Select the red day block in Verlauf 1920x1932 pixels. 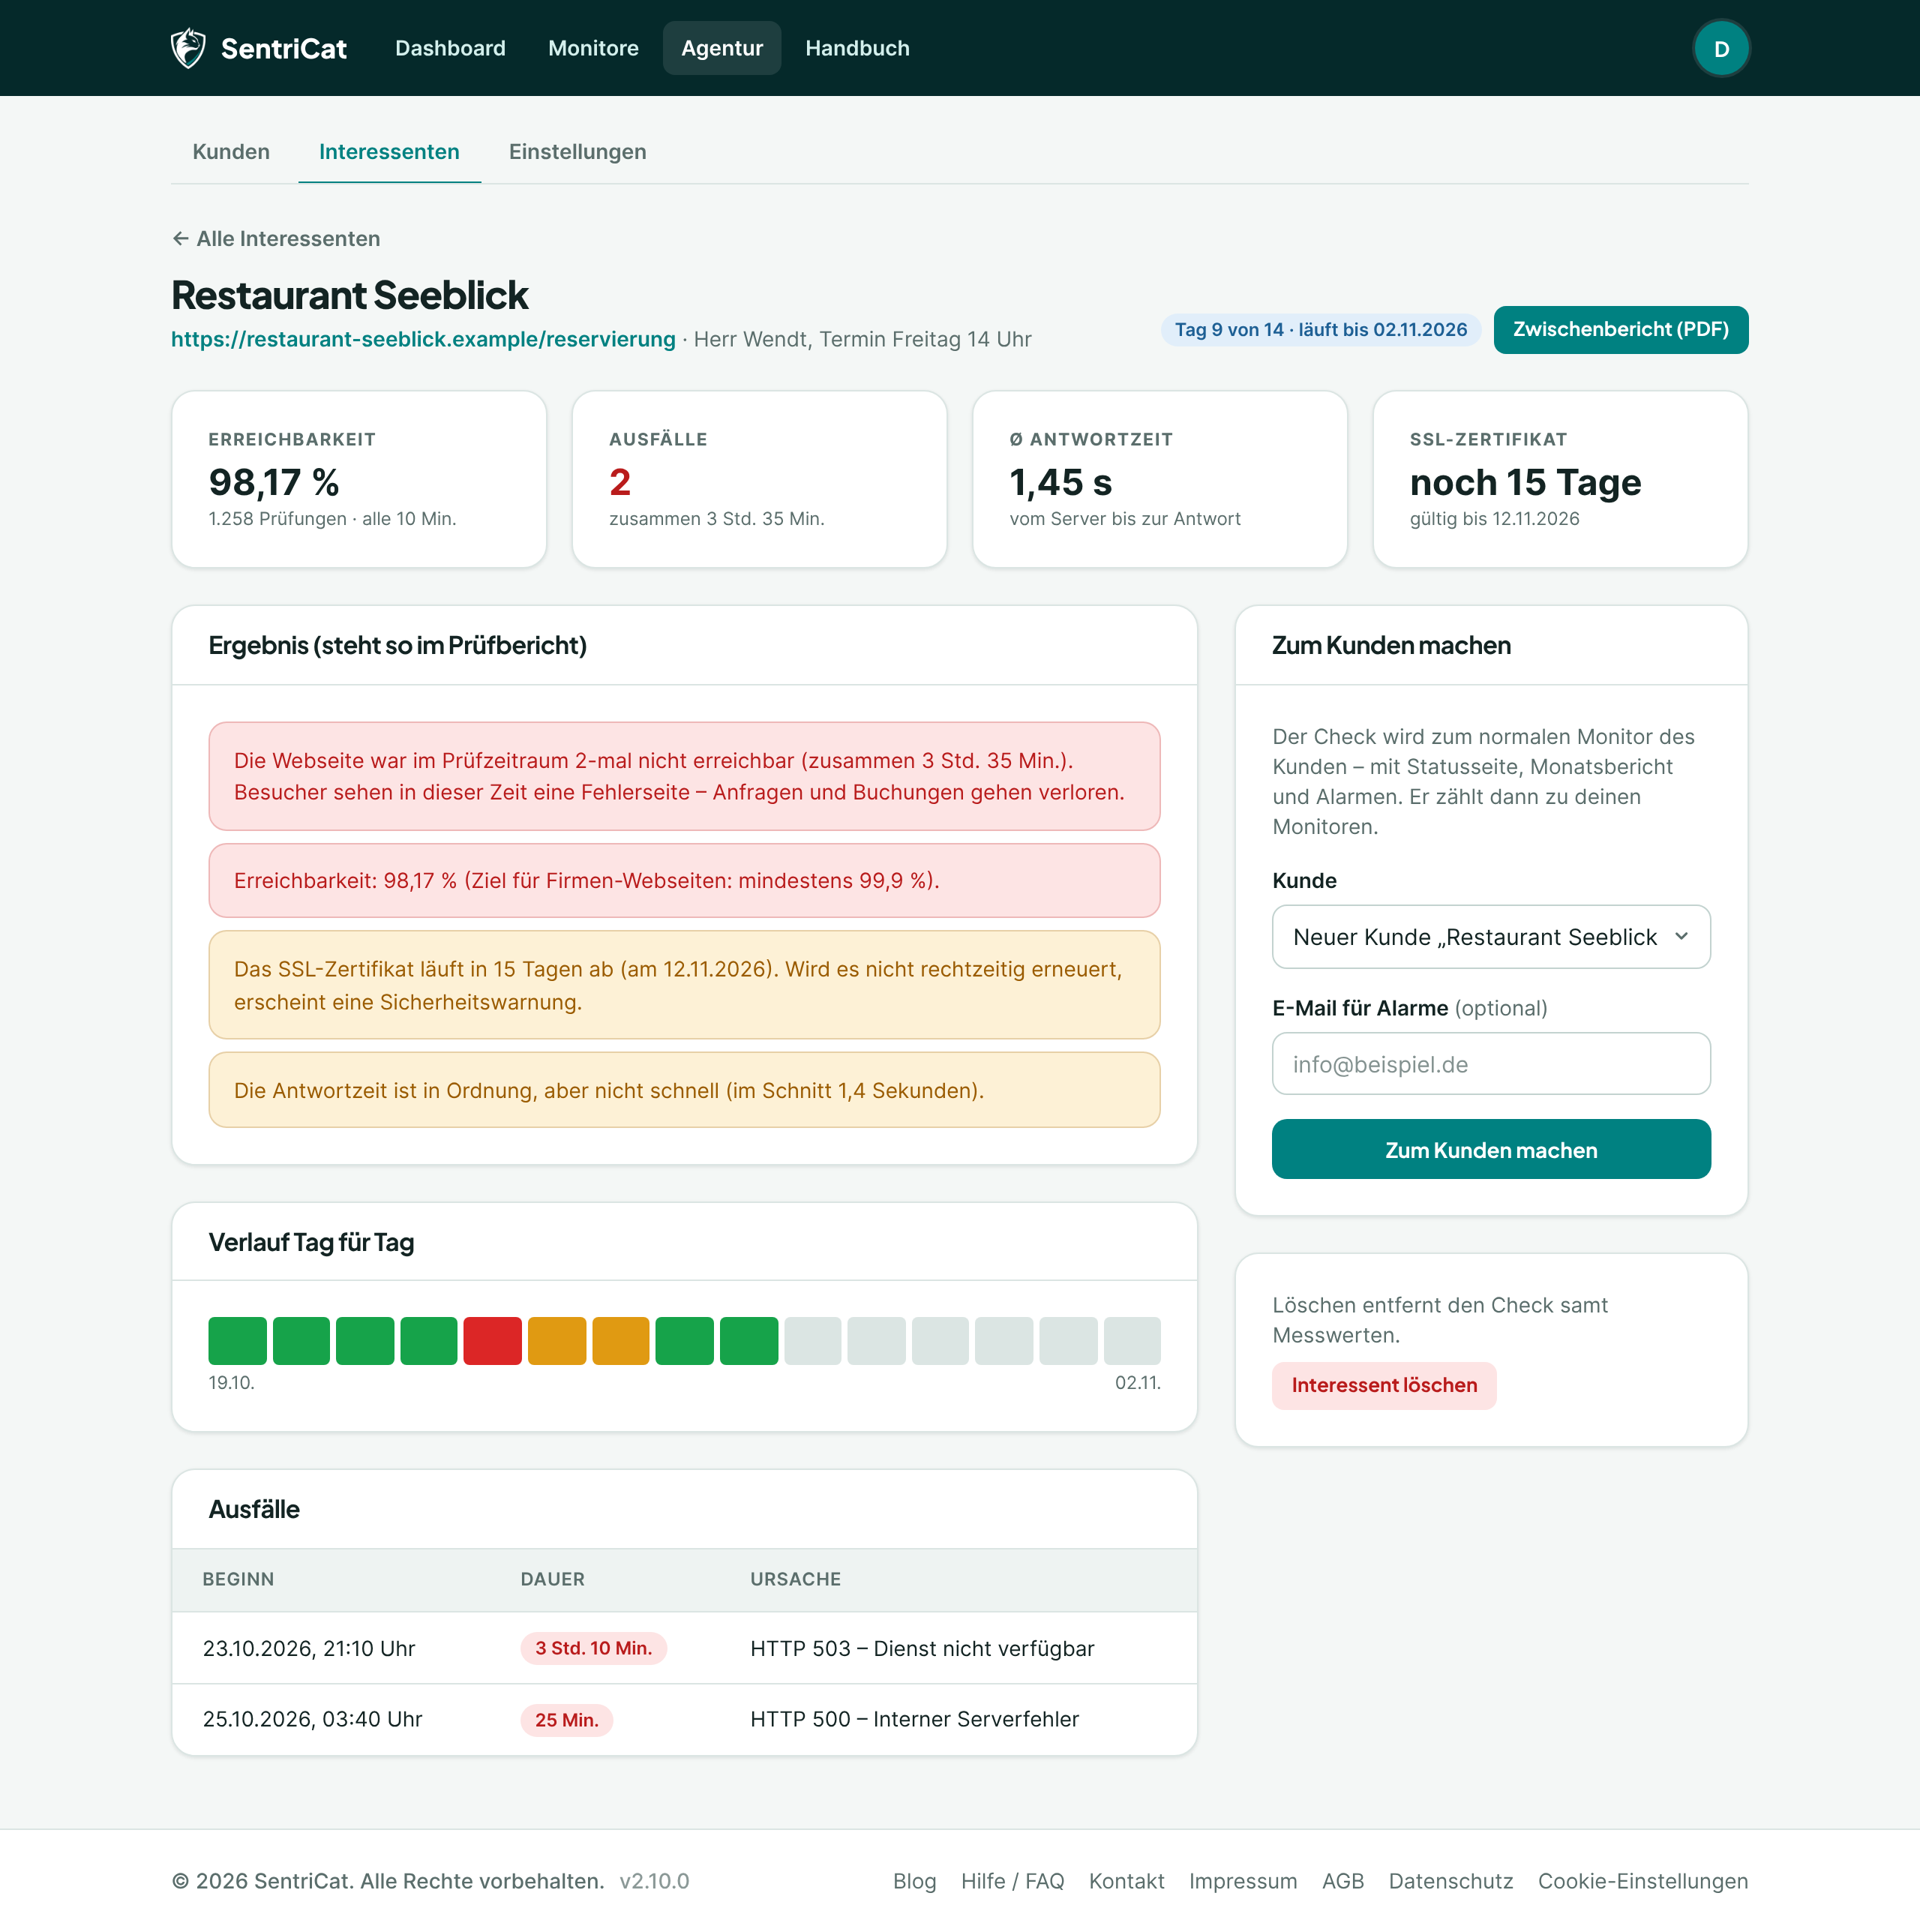click(492, 1341)
